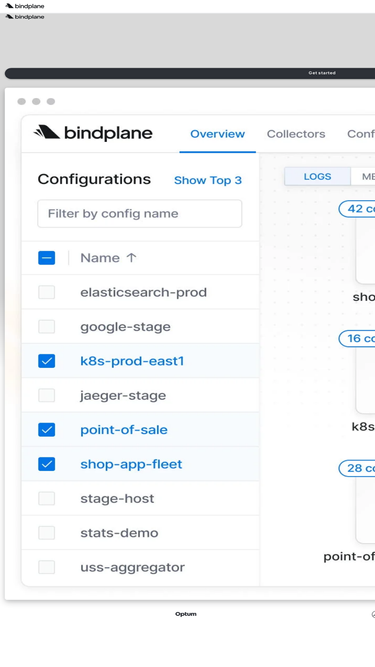Image resolution: width=375 pixels, height=667 pixels.
Task: Click the Get started banner button
Action: click(322, 73)
